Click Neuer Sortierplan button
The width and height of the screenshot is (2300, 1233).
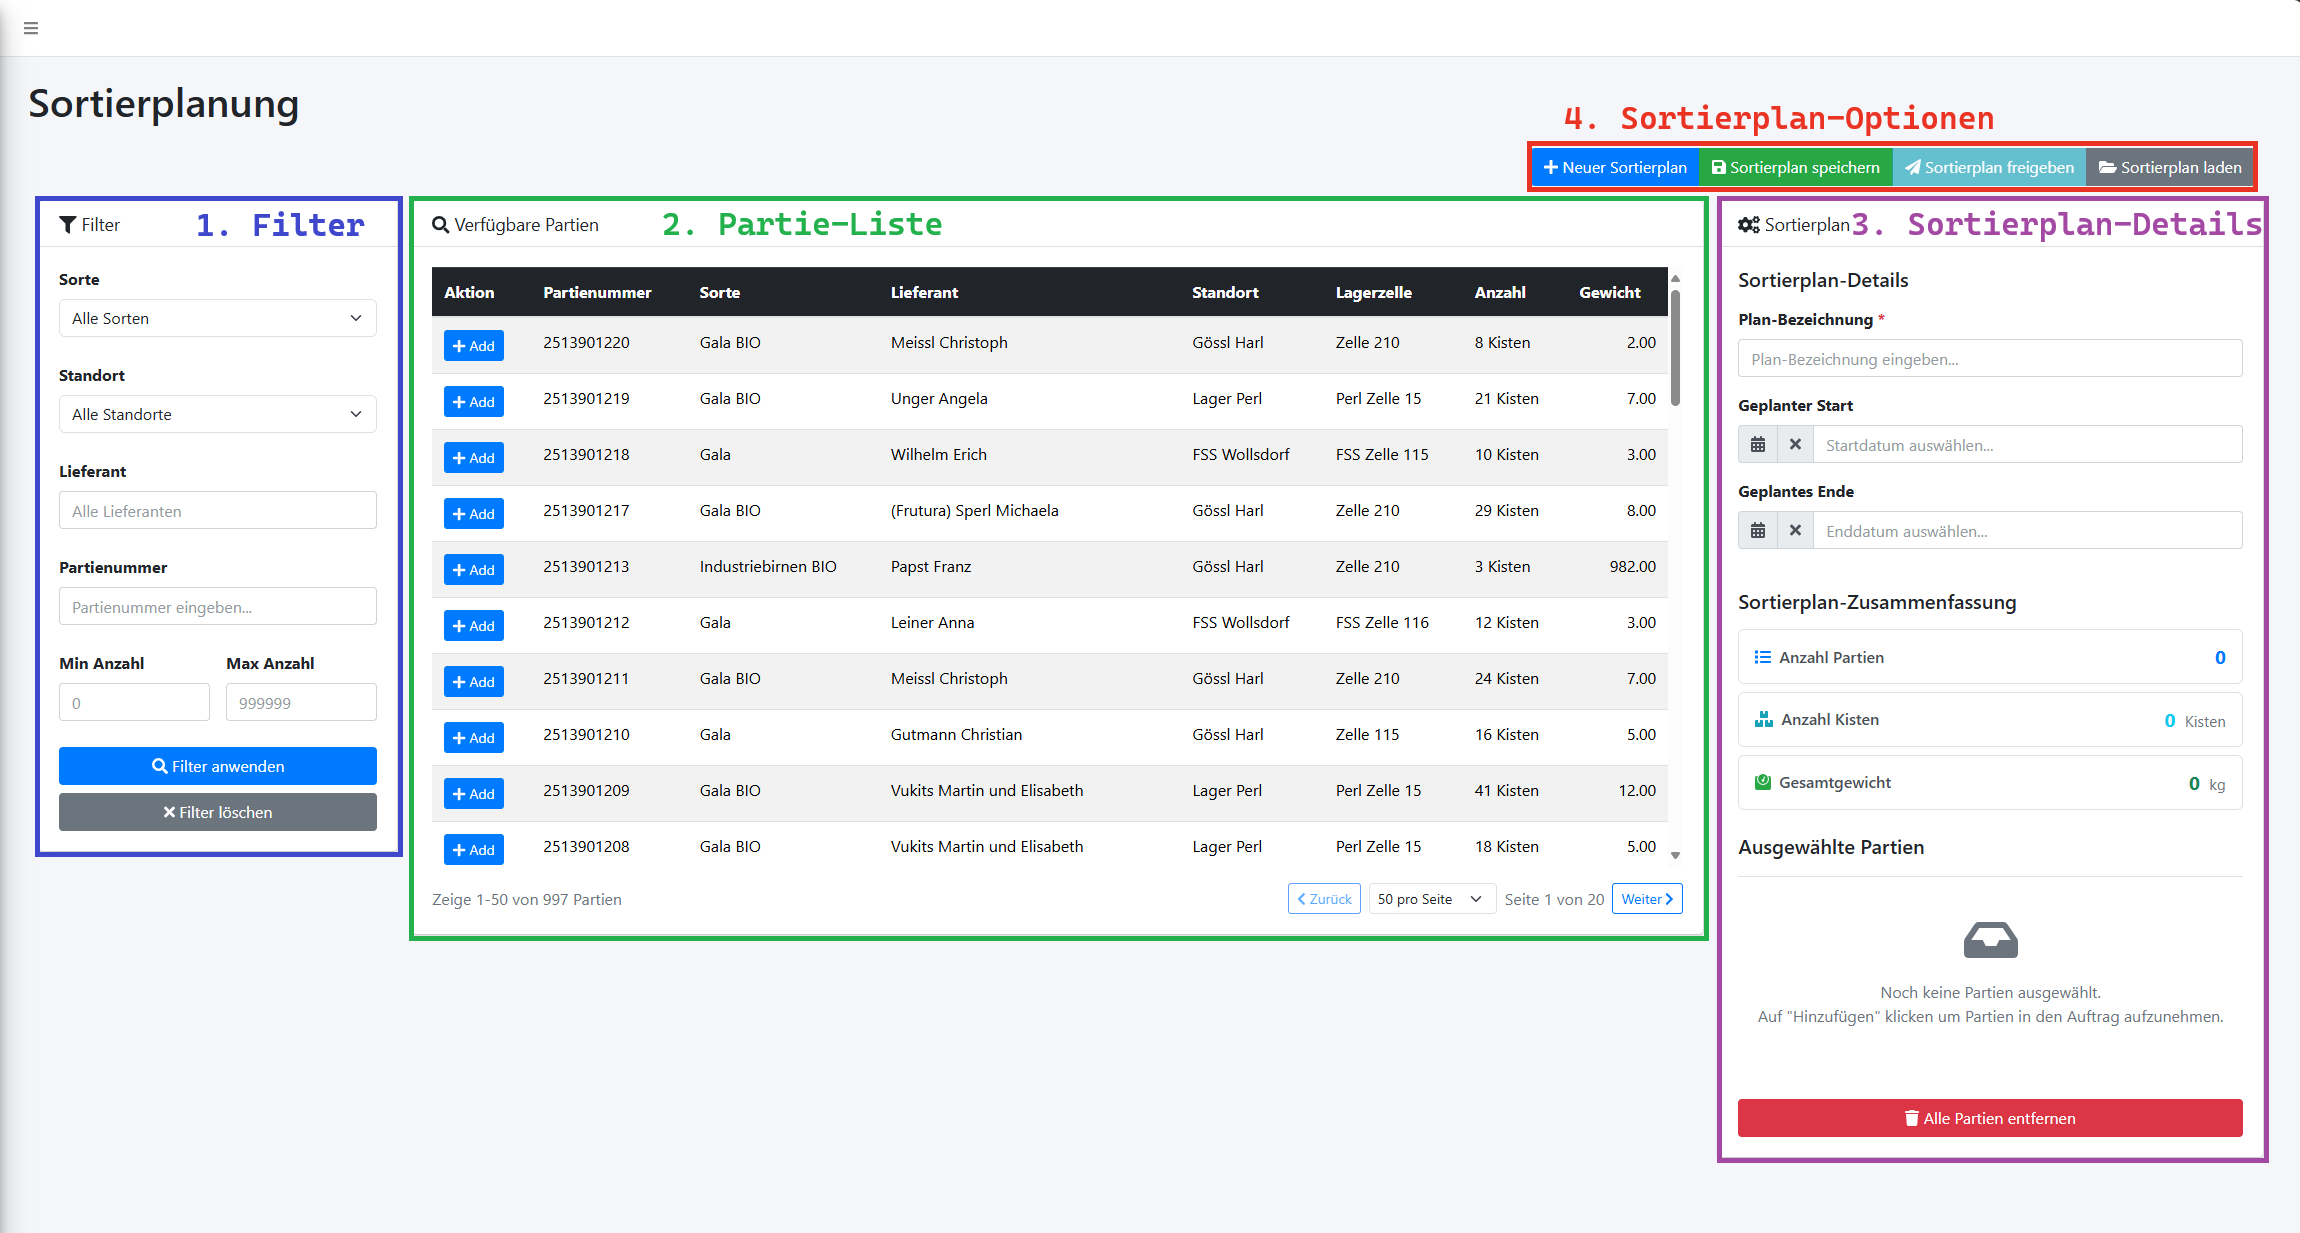pyautogui.click(x=1614, y=168)
